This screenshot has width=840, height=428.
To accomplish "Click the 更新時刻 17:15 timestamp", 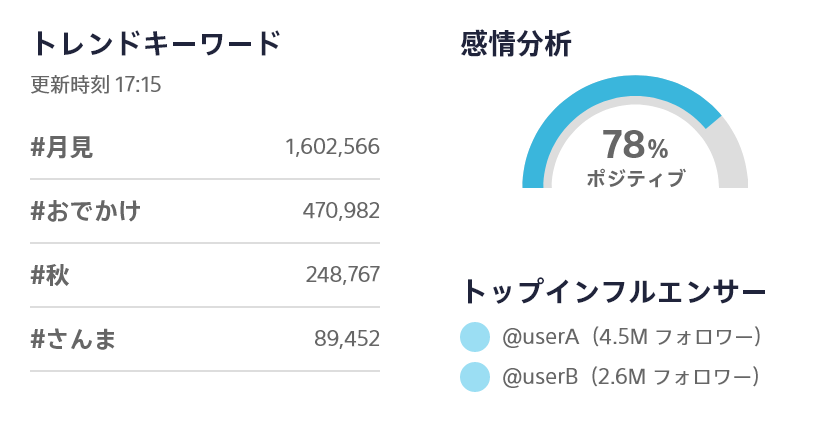I will [96, 85].
